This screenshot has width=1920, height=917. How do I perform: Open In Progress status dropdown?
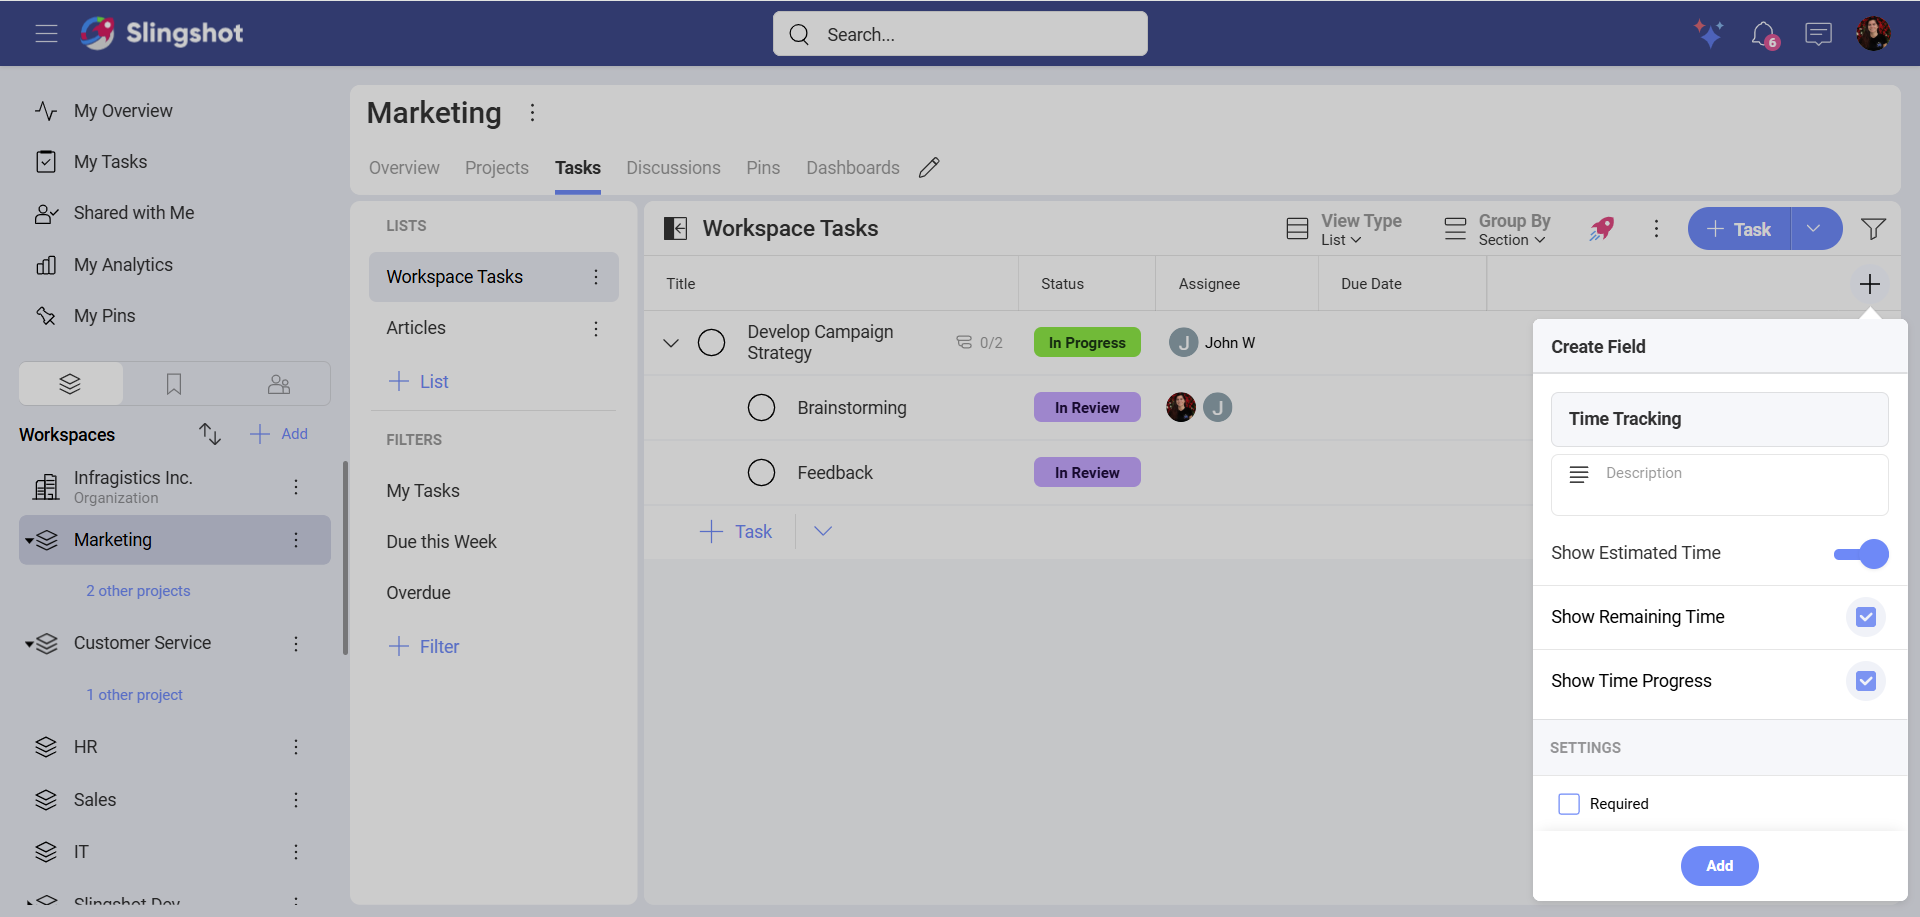tap(1087, 343)
